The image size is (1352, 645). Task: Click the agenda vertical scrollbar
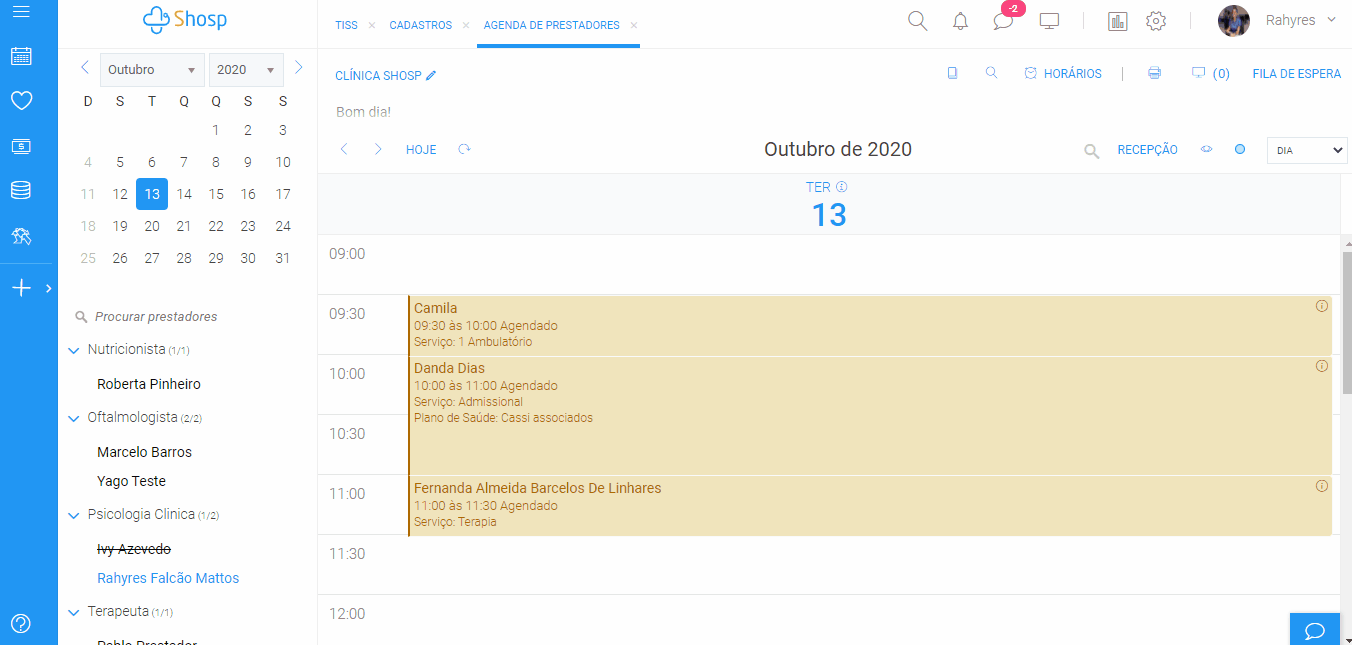[1346, 323]
